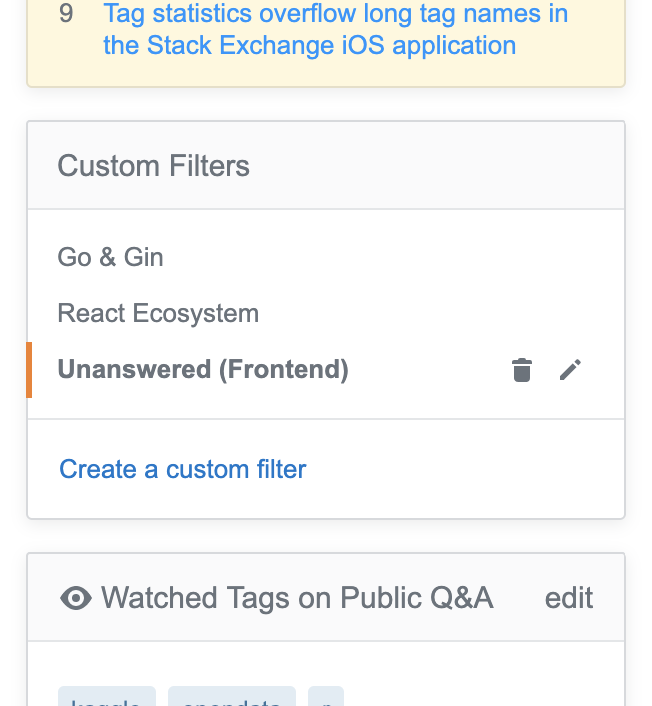The image size is (652, 706).
Task: Click the orange active-filter indicator bar
Action: pyautogui.click(x=29, y=370)
